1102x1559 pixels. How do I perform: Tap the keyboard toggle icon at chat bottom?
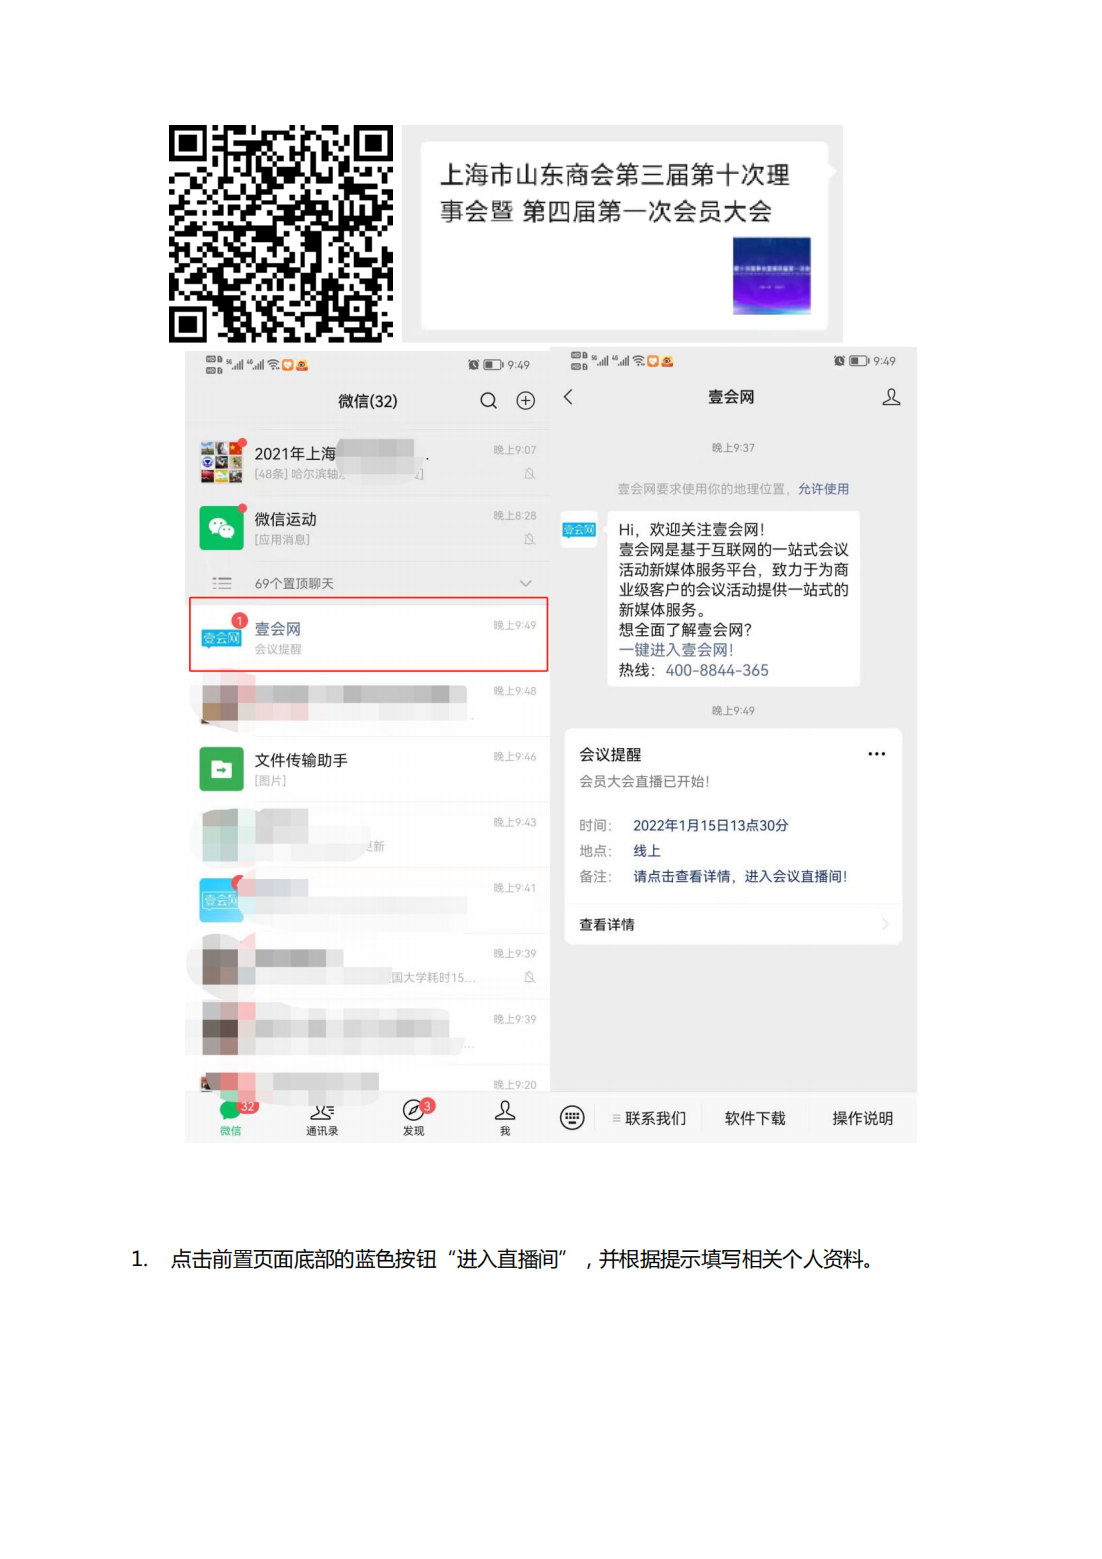tap(572, 1118)
